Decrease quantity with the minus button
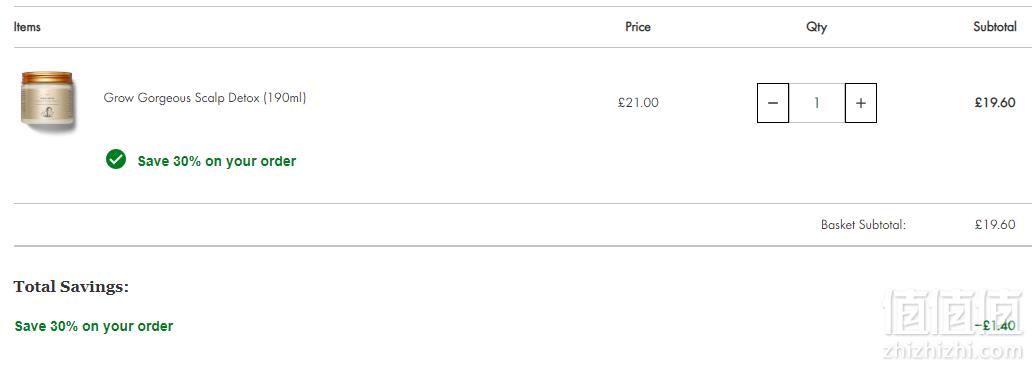 (773, 103)
